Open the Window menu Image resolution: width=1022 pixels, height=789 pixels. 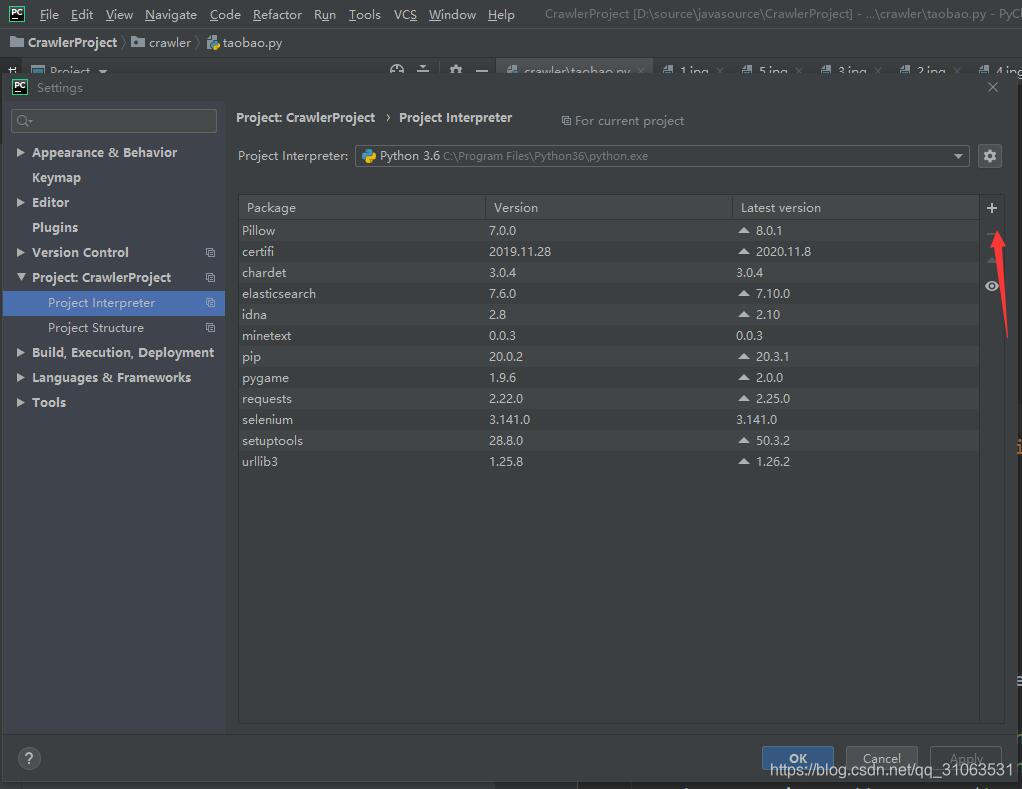tap(452, 14)
